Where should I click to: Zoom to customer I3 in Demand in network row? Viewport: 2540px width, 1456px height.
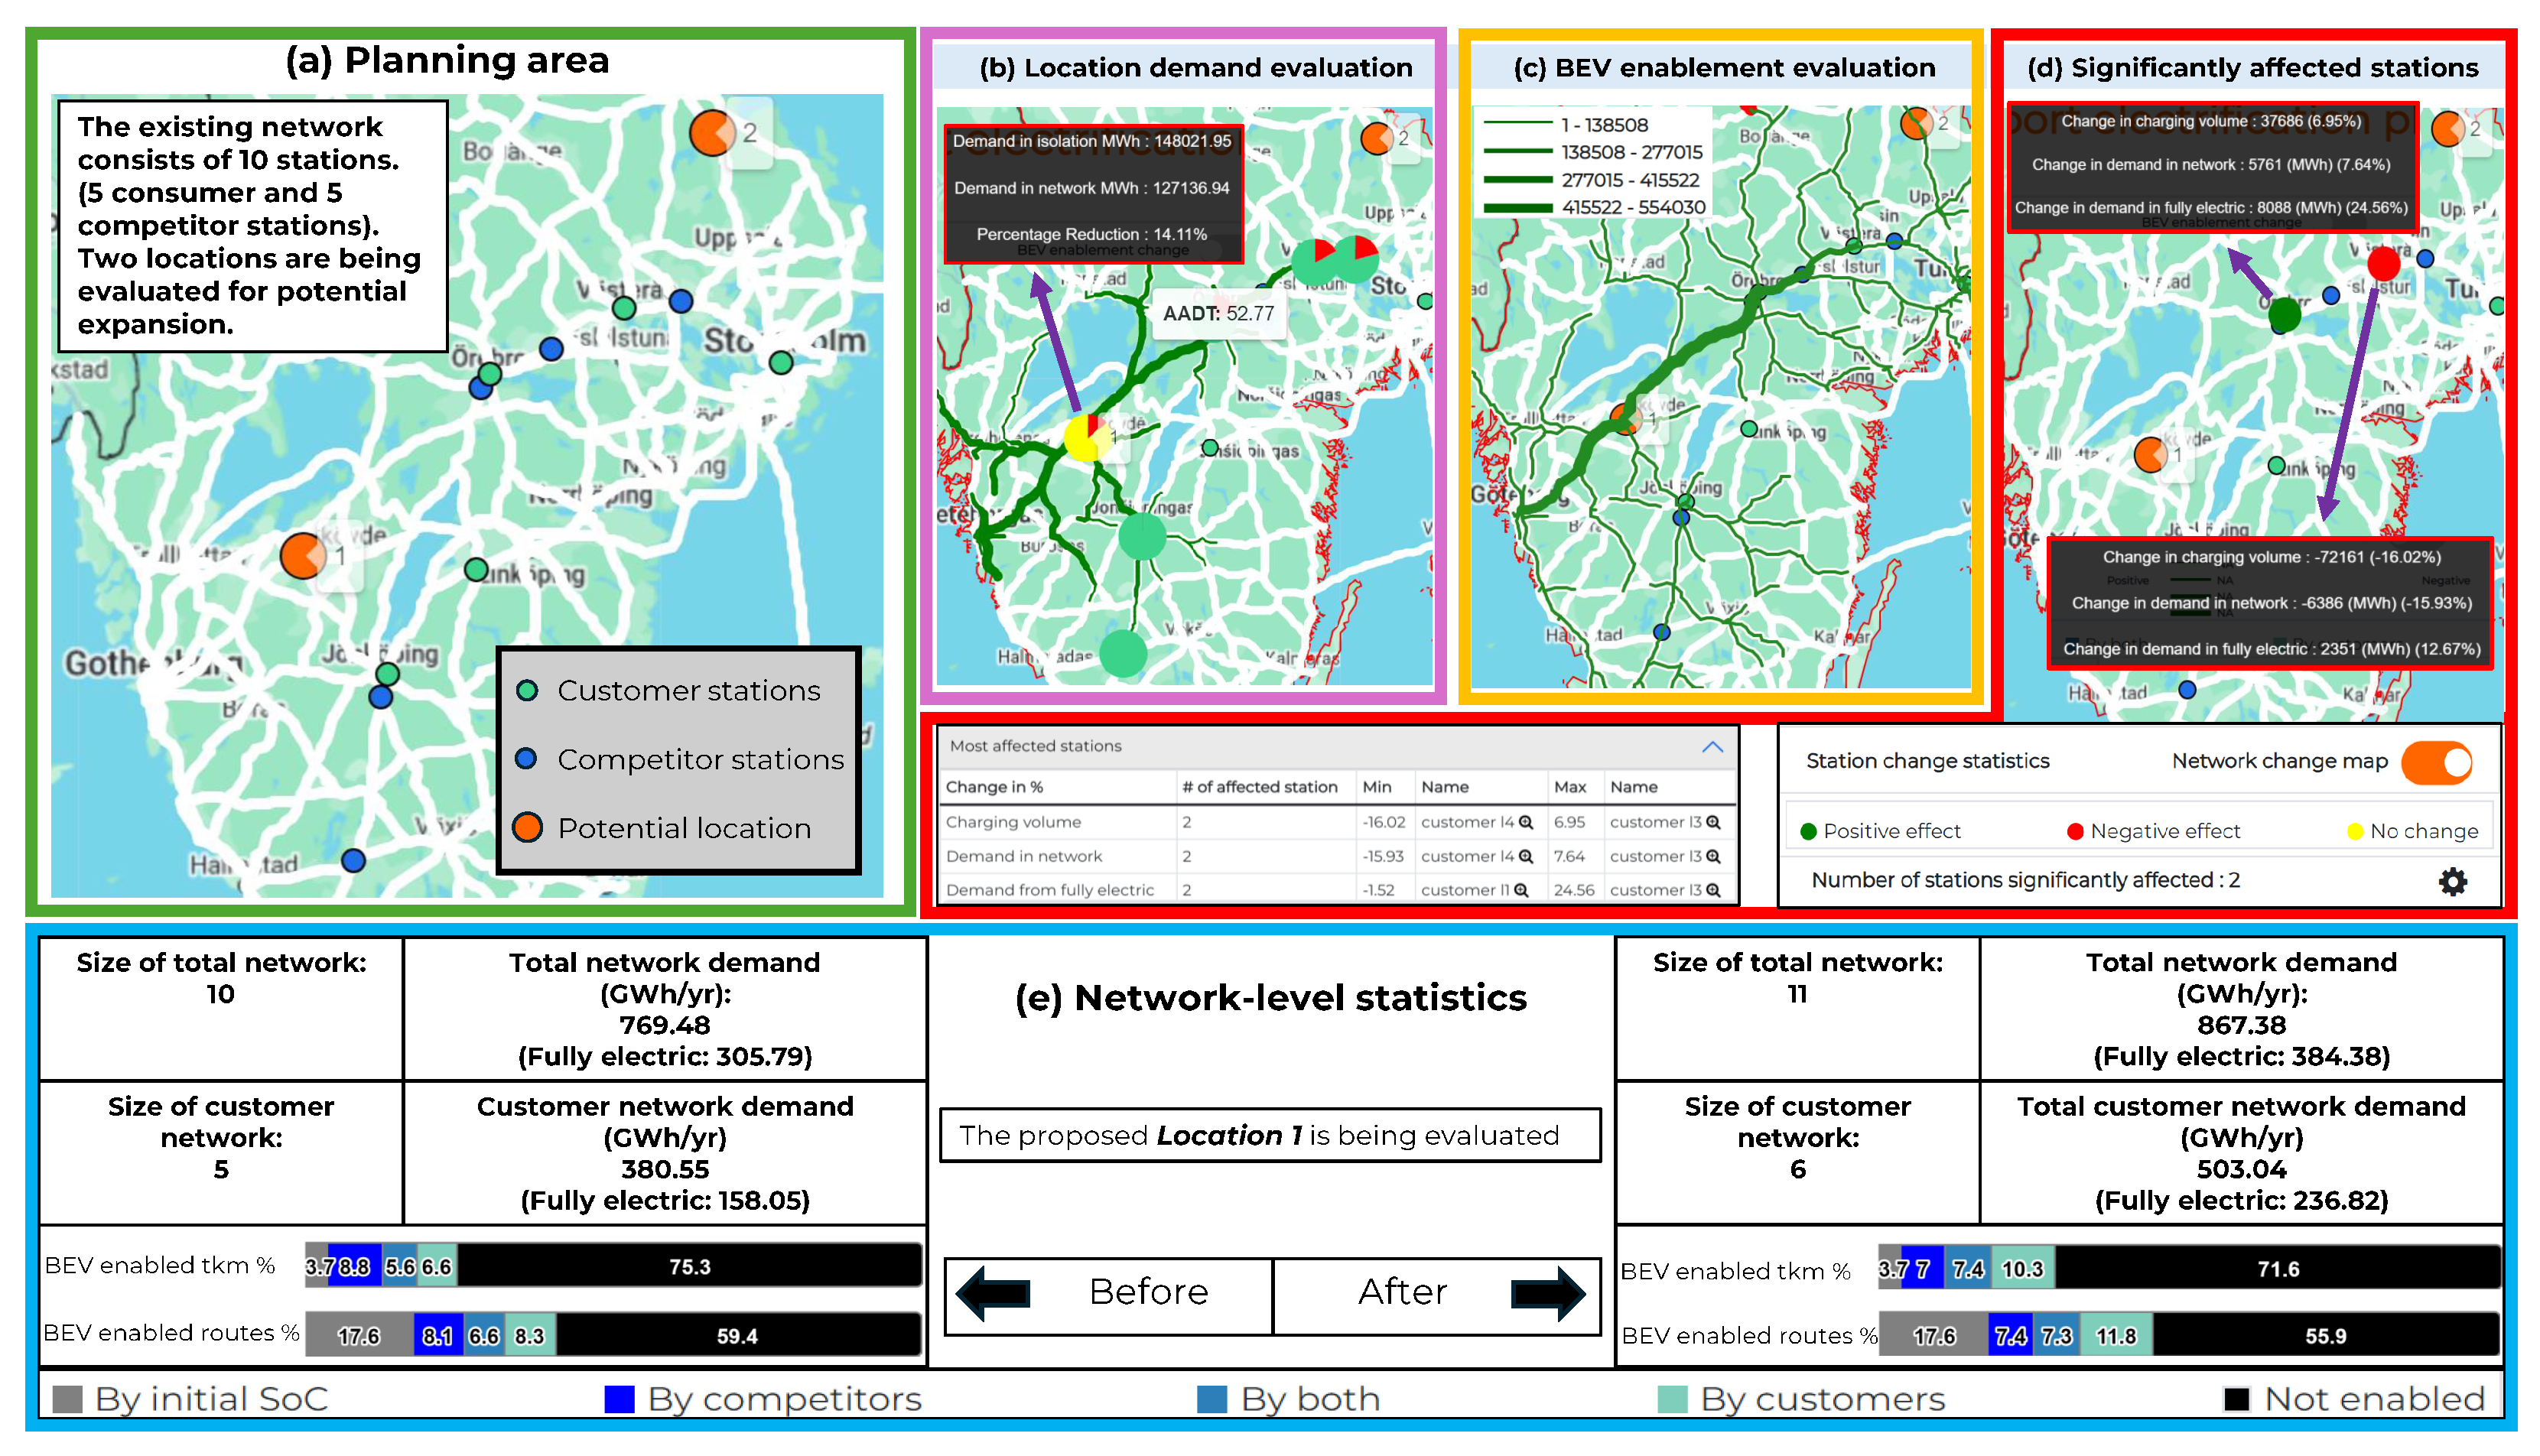coord(1713,856)
